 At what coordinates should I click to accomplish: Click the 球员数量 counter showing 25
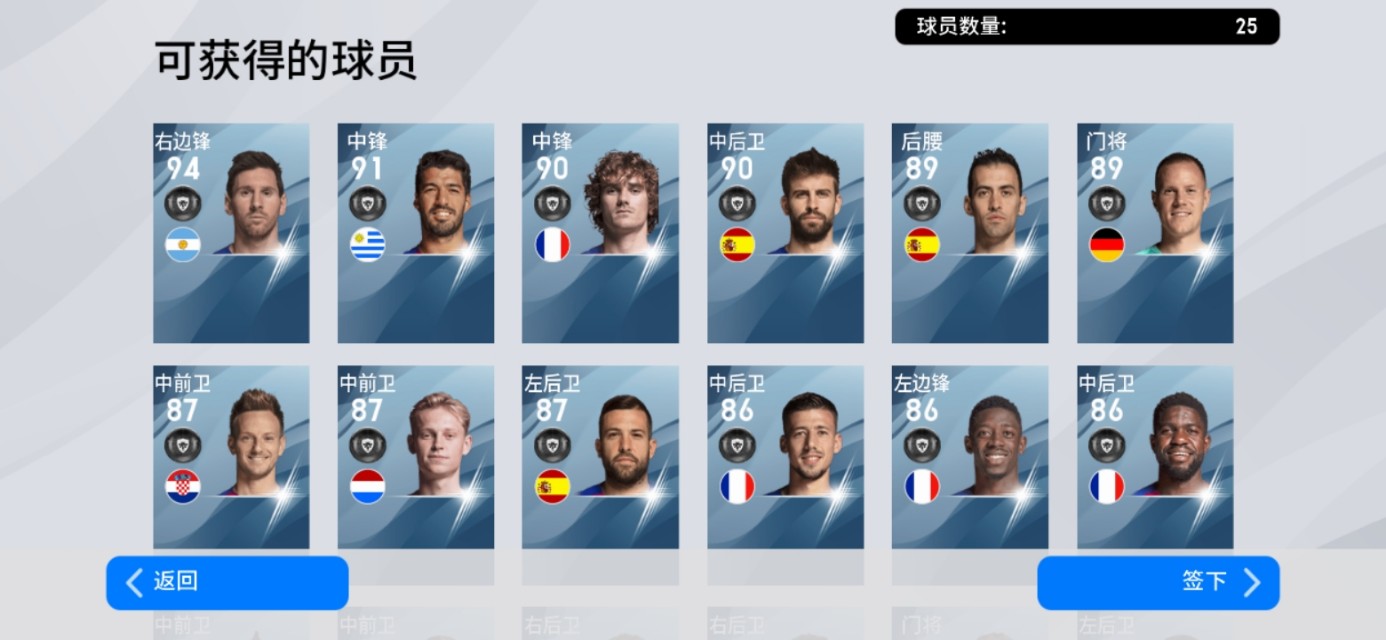1087,27
